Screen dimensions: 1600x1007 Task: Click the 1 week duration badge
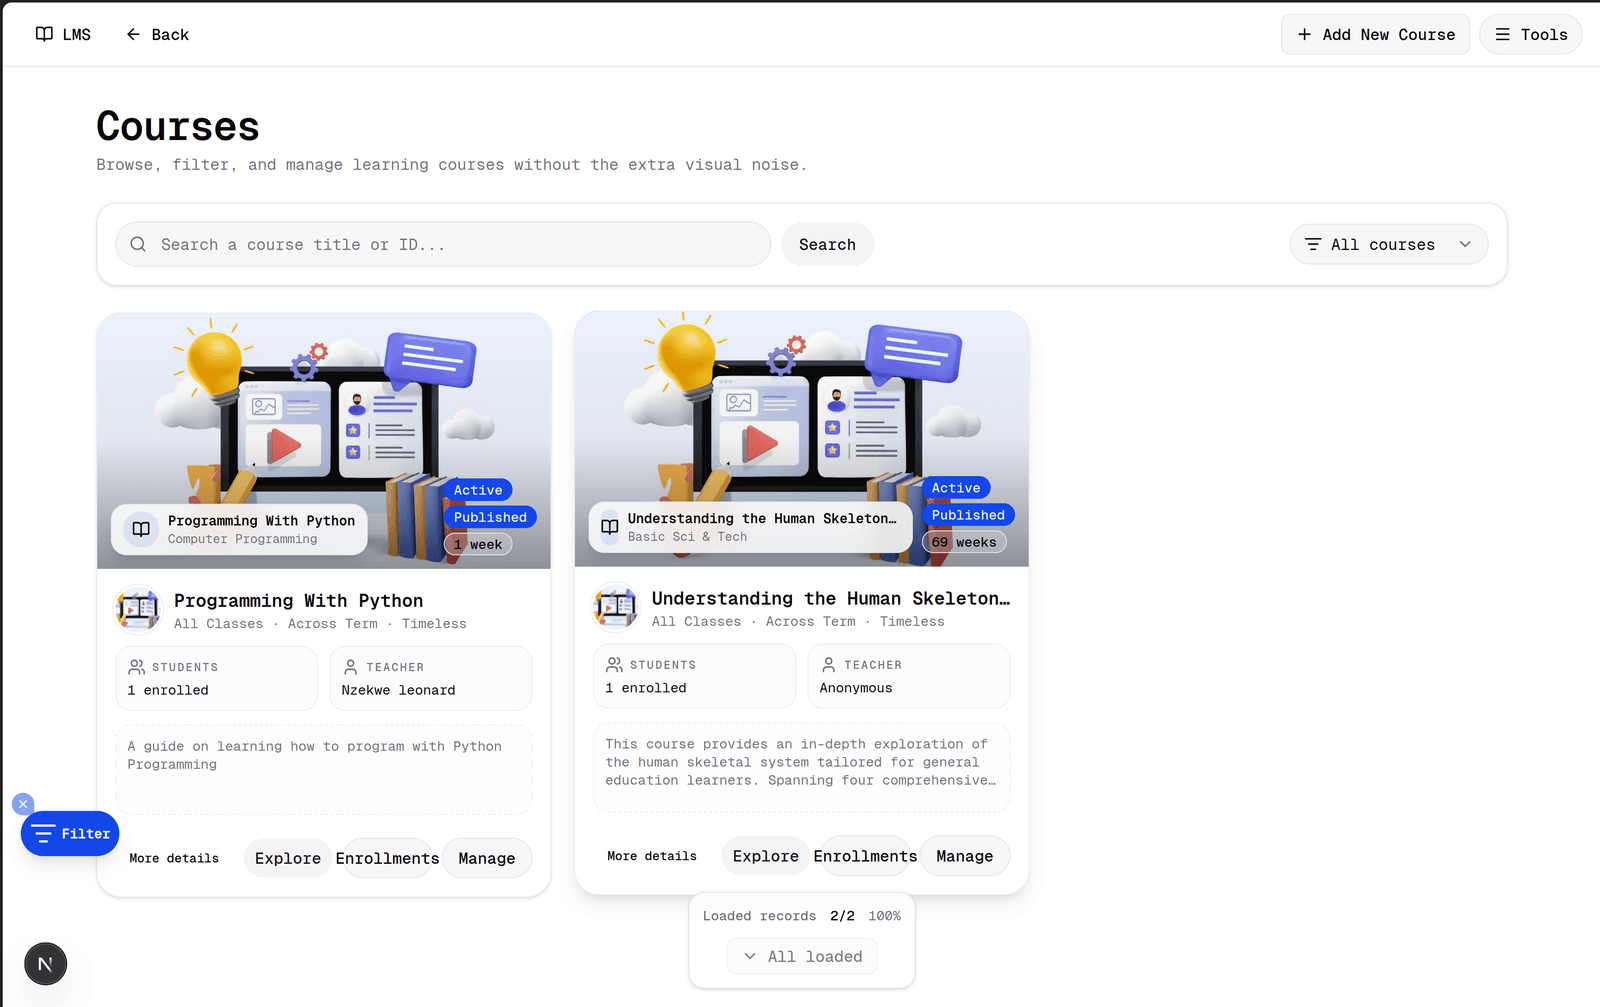[478, 544]
